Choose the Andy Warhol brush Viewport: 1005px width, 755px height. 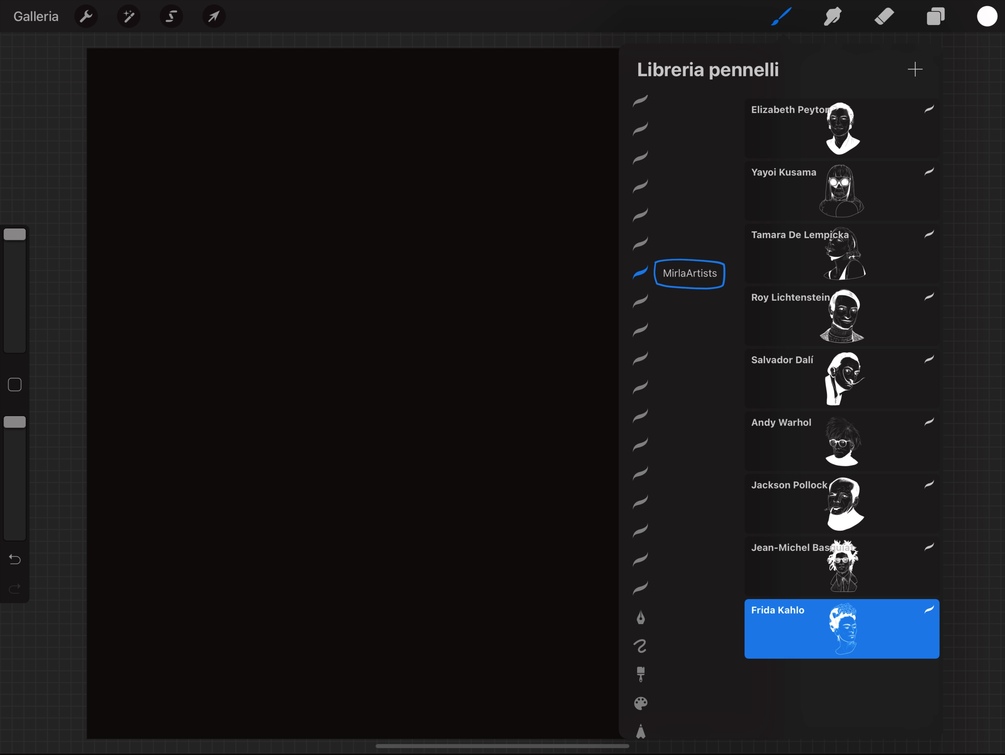(842, 441)
